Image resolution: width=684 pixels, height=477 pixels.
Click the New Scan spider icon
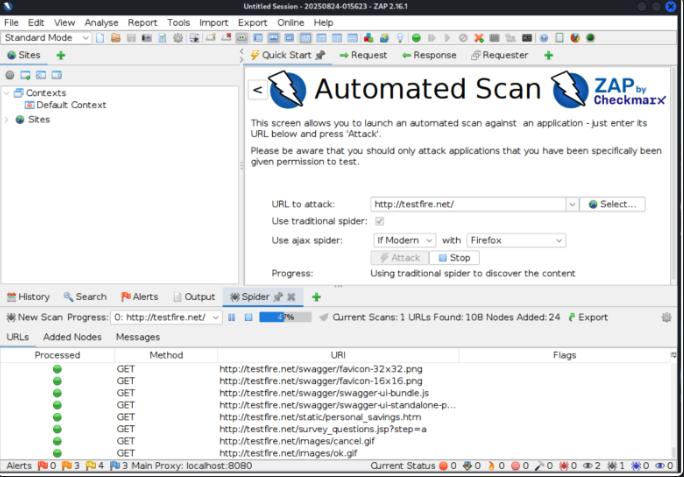tap(34, 317)
